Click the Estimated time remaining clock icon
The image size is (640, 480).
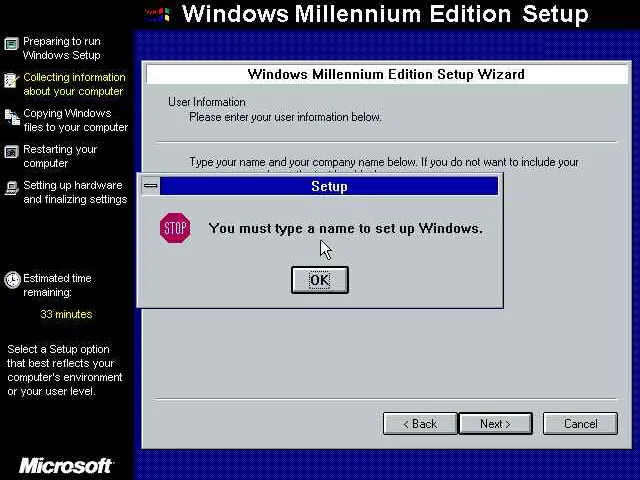pos(12,280)
